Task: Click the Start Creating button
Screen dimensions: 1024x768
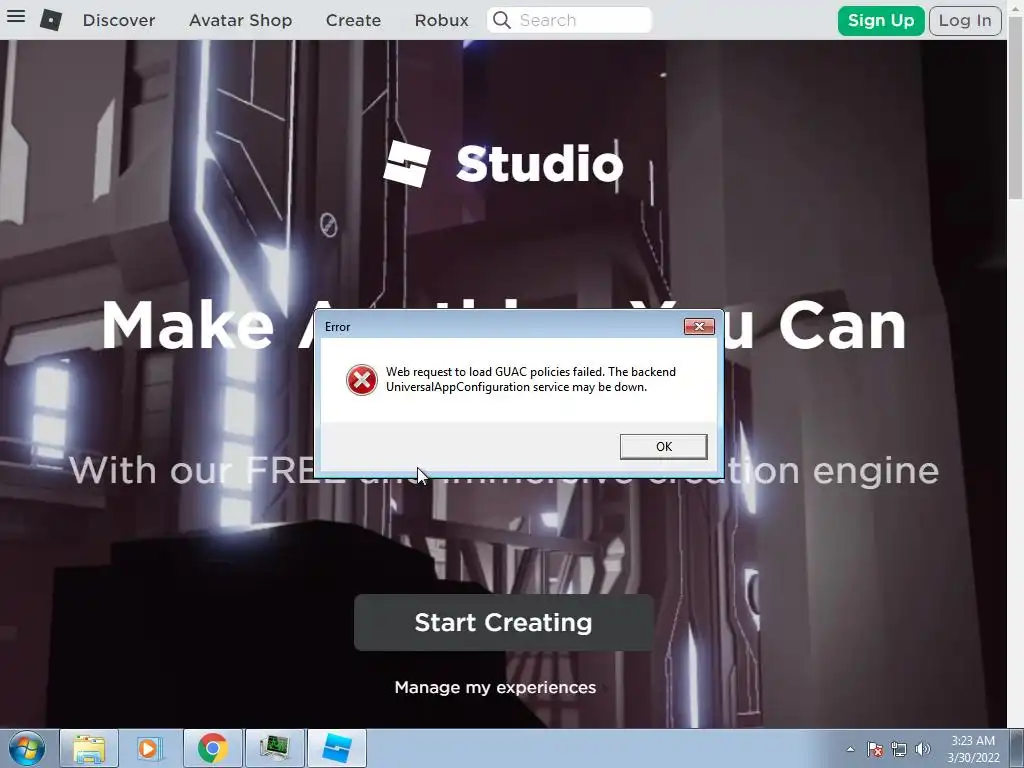Action: 504,622
